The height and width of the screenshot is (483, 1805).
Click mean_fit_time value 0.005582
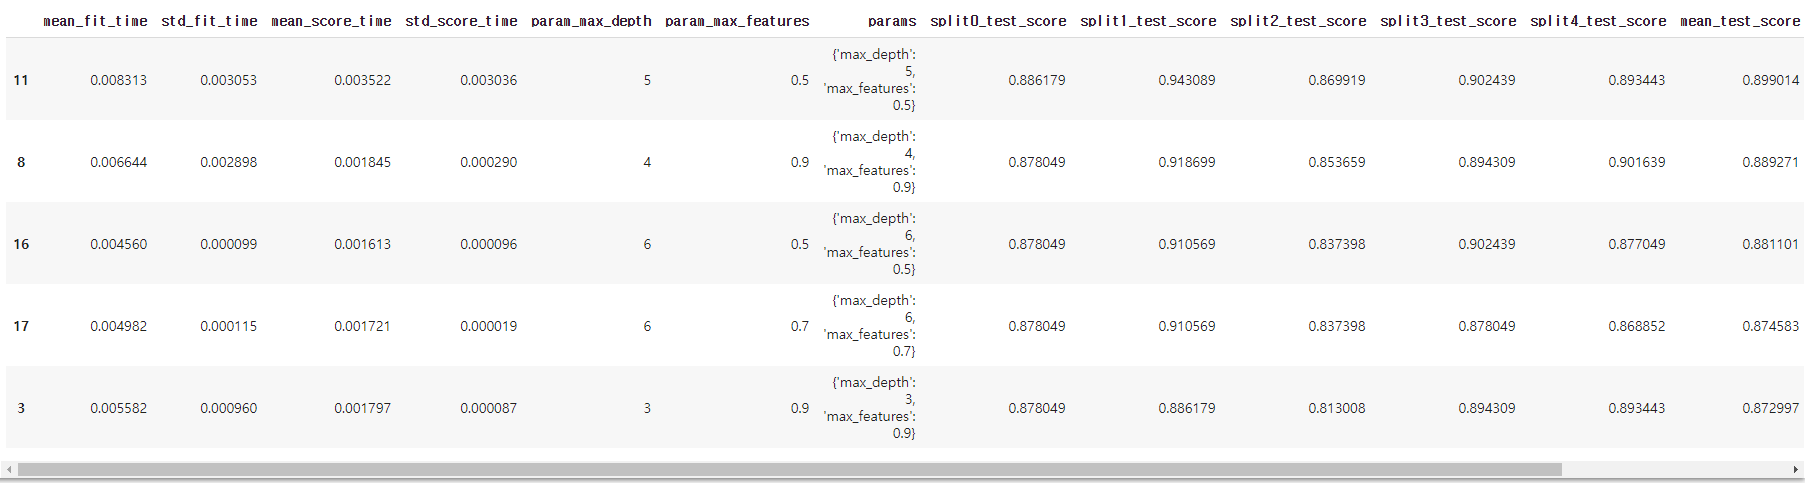[118, 408]
